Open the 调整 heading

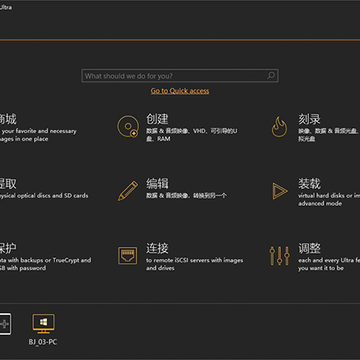point(309,248)
